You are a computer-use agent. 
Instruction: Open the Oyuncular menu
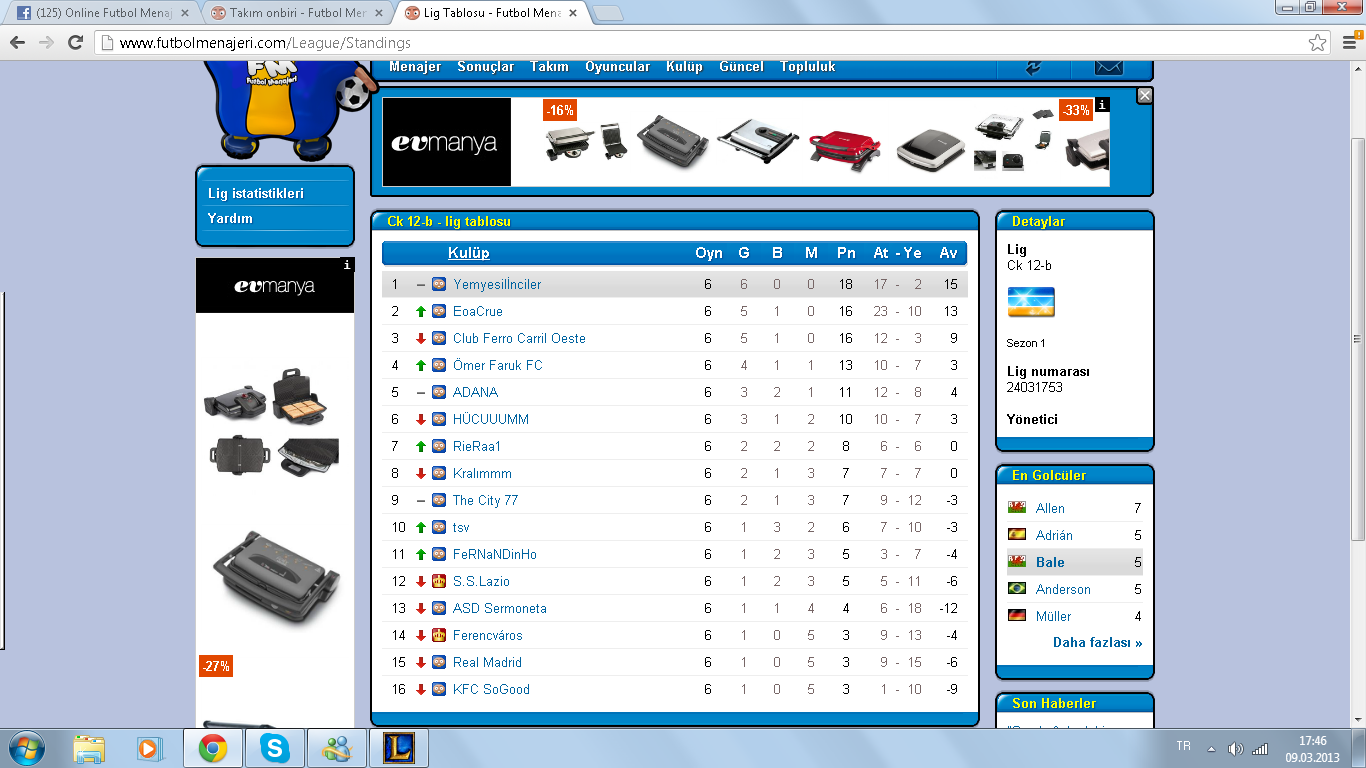pyautogui.click(x=617, y=67)
